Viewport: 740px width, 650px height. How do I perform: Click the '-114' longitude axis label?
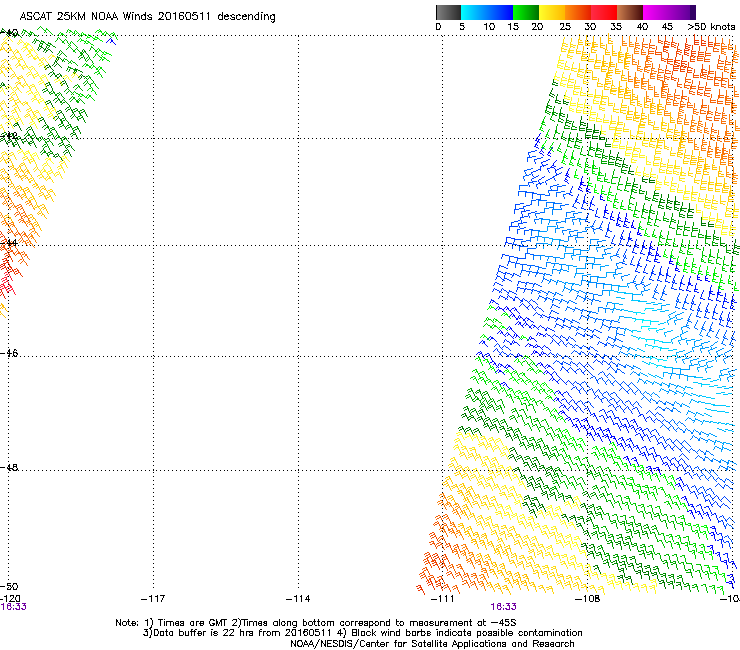click(298, 599)
